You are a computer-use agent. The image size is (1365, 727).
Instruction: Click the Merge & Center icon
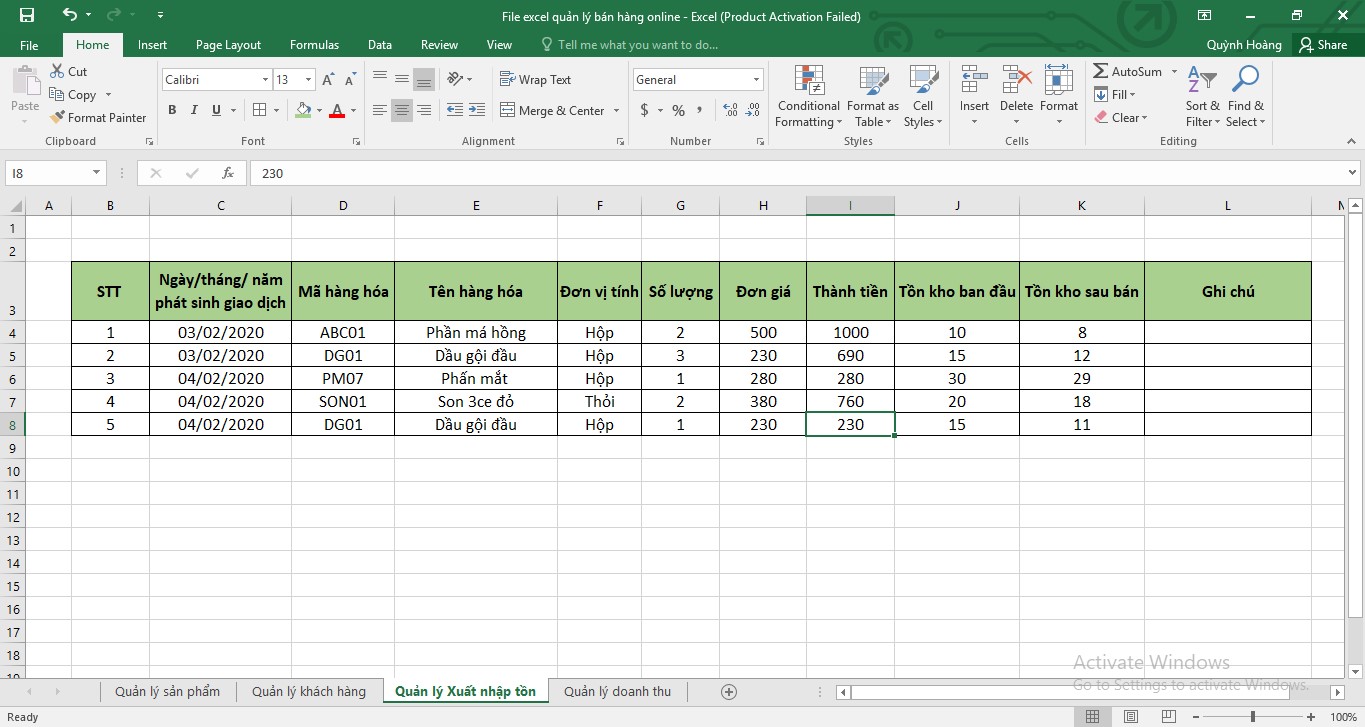click(552, 111)
